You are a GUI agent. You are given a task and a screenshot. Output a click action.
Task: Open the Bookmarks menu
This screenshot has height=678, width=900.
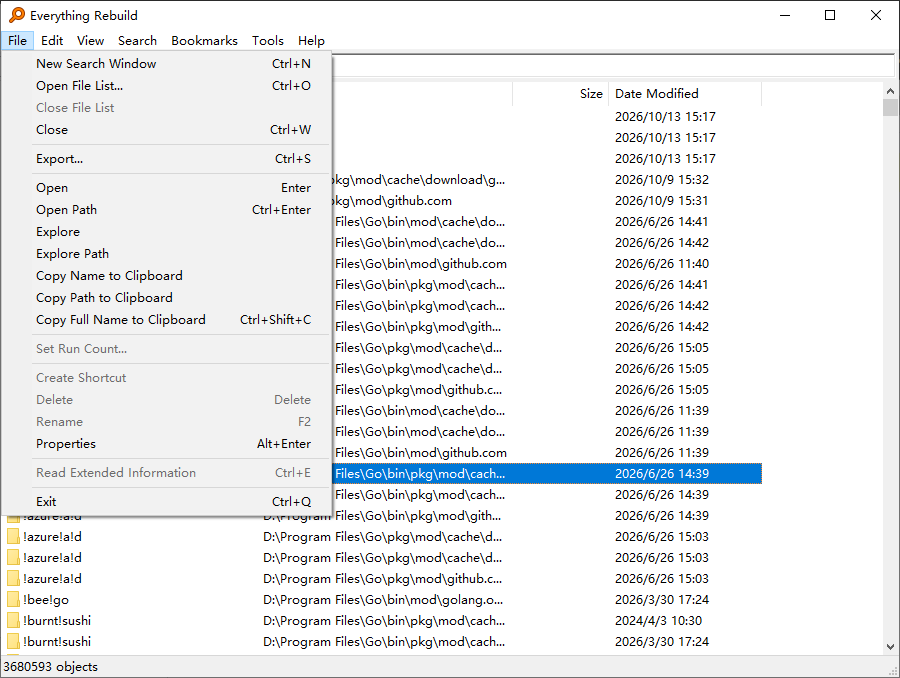(204, 41)
